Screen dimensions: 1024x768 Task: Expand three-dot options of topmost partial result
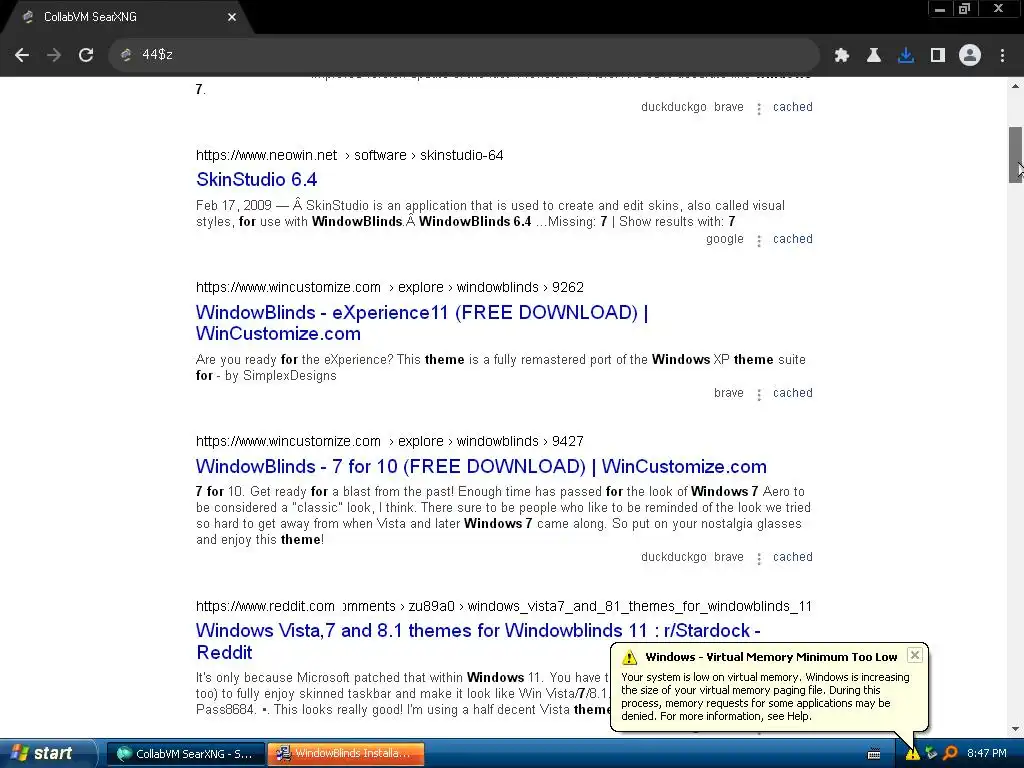pos(759,109)
